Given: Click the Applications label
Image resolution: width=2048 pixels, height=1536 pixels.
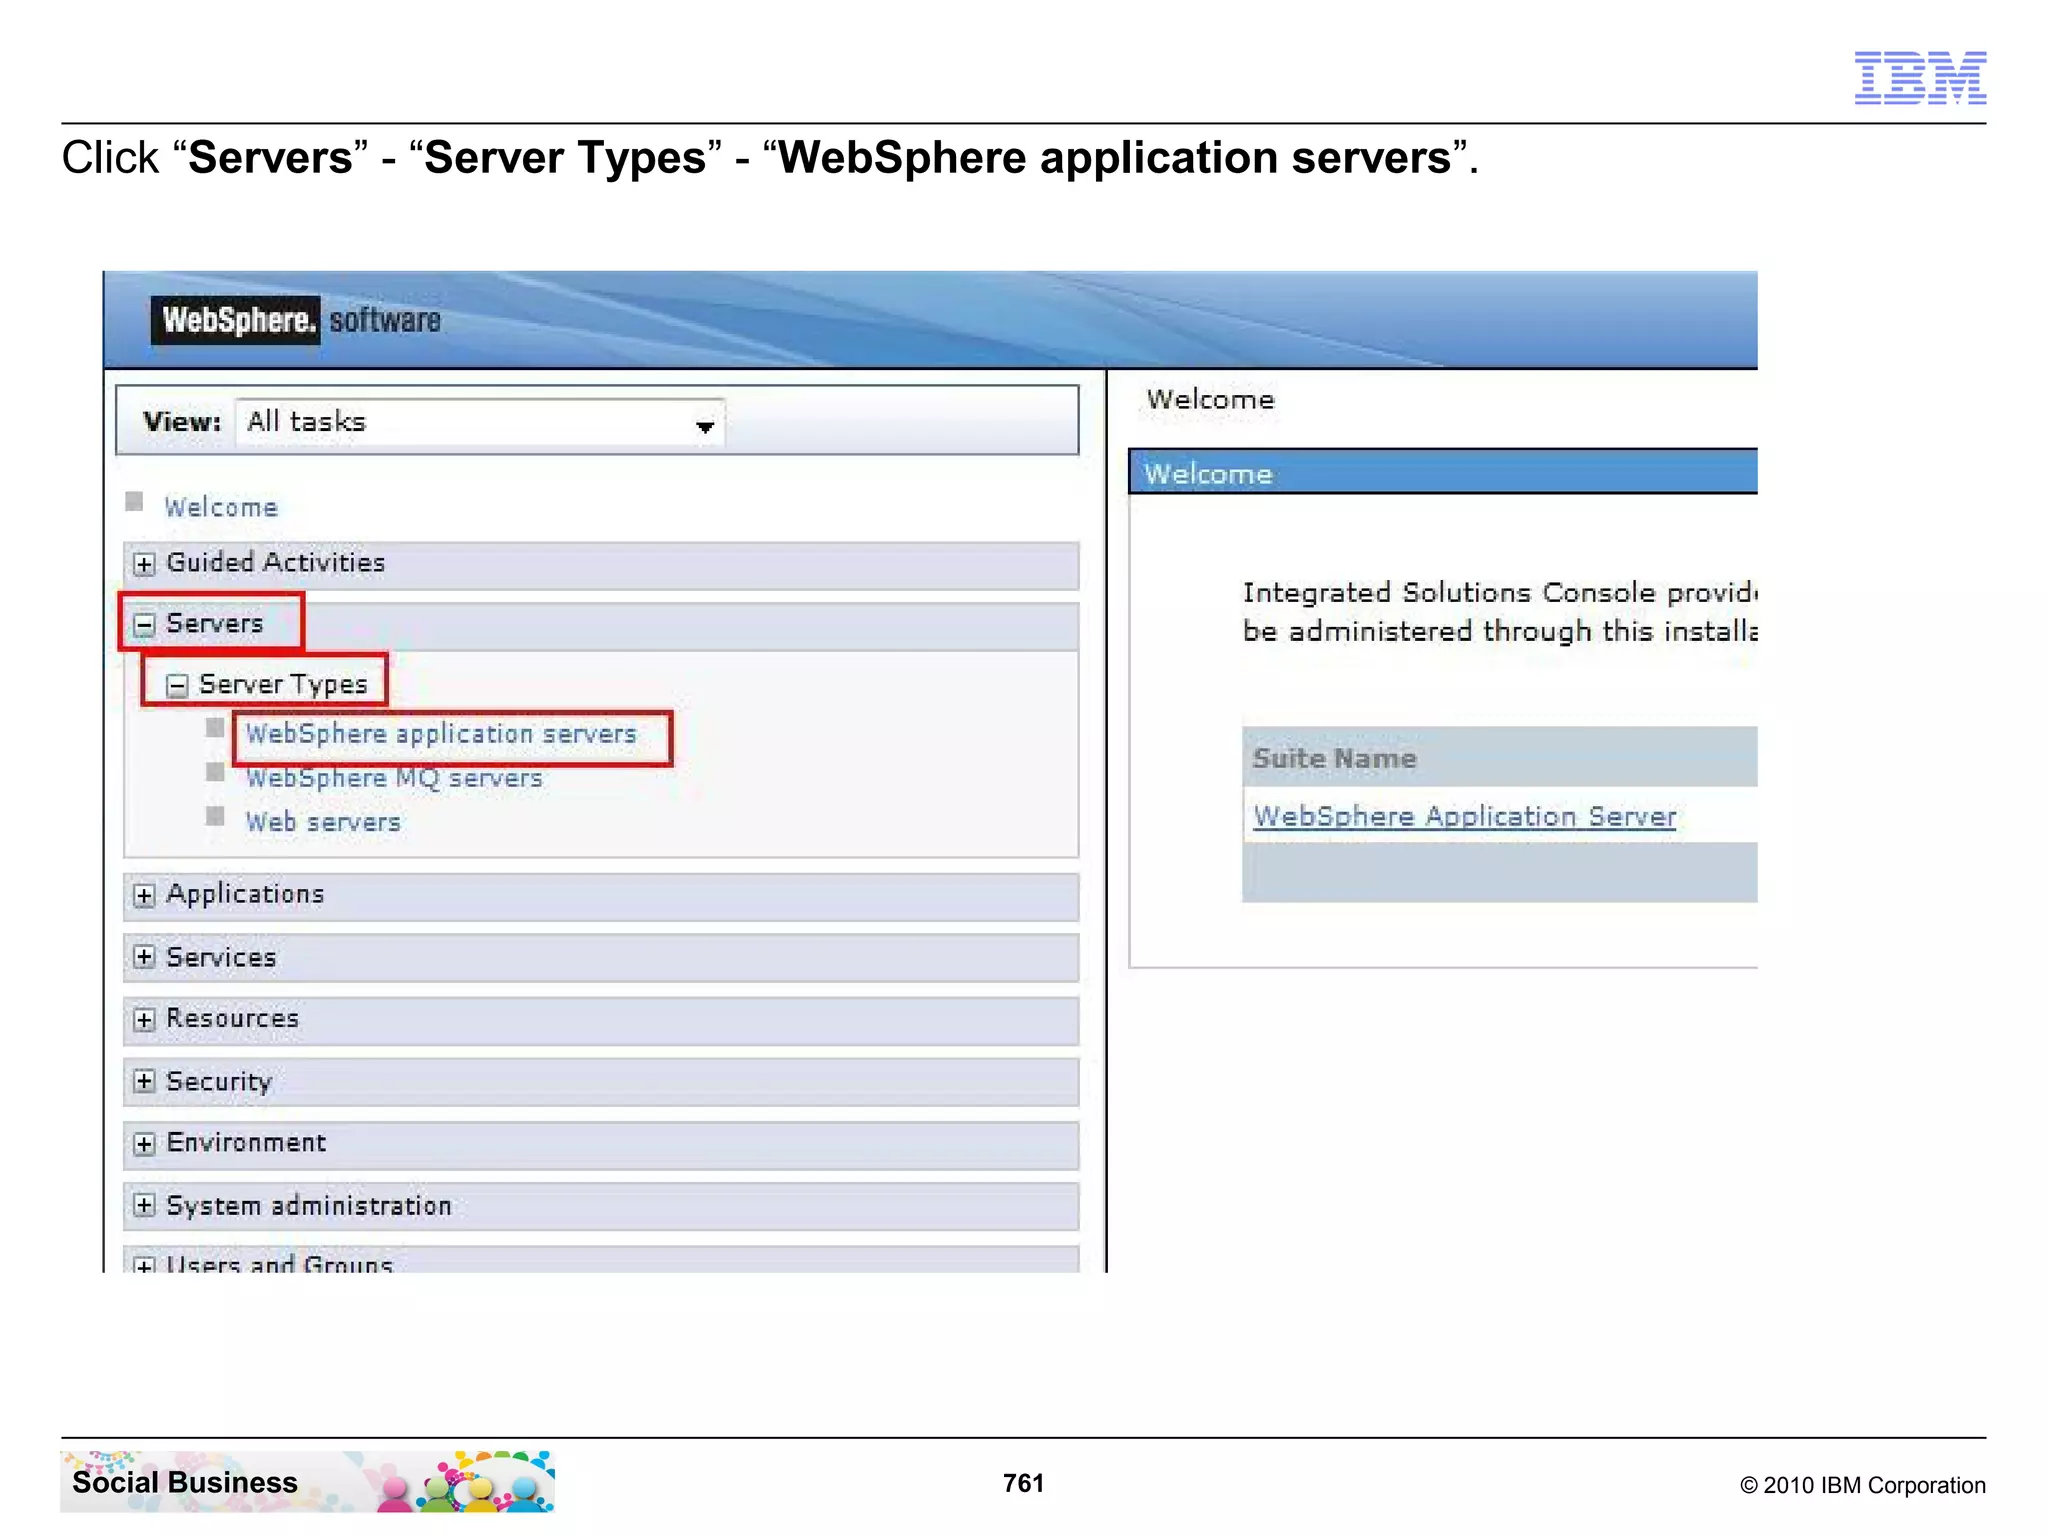Looking at the screenshot, I should (246, 894).
